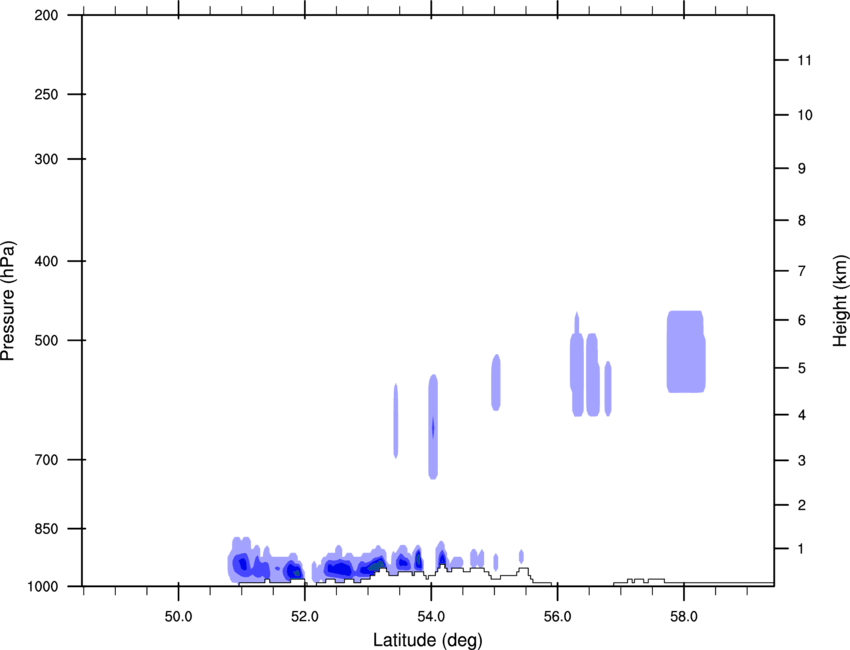Click height label 5 km
850x650 pixels.
(x=802, y=368)
